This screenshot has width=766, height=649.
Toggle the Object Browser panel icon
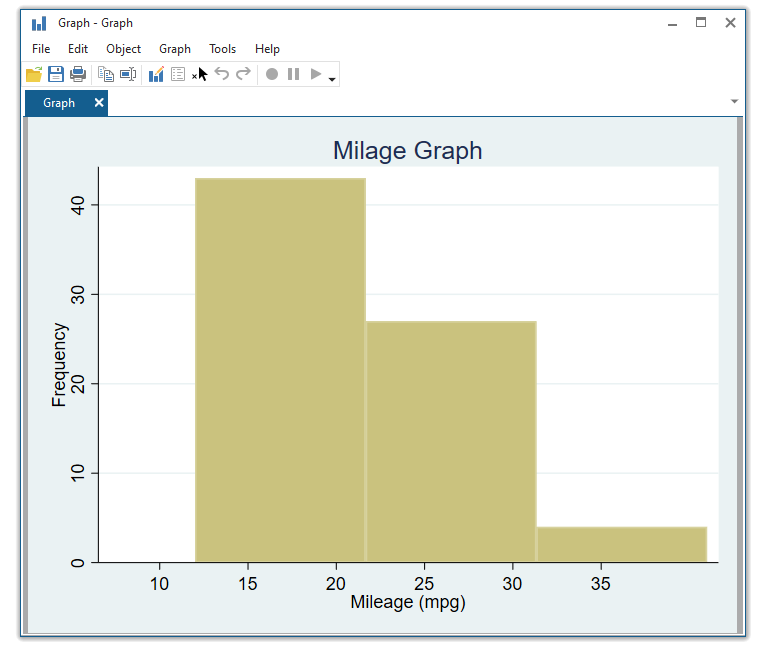coord(178,74)
